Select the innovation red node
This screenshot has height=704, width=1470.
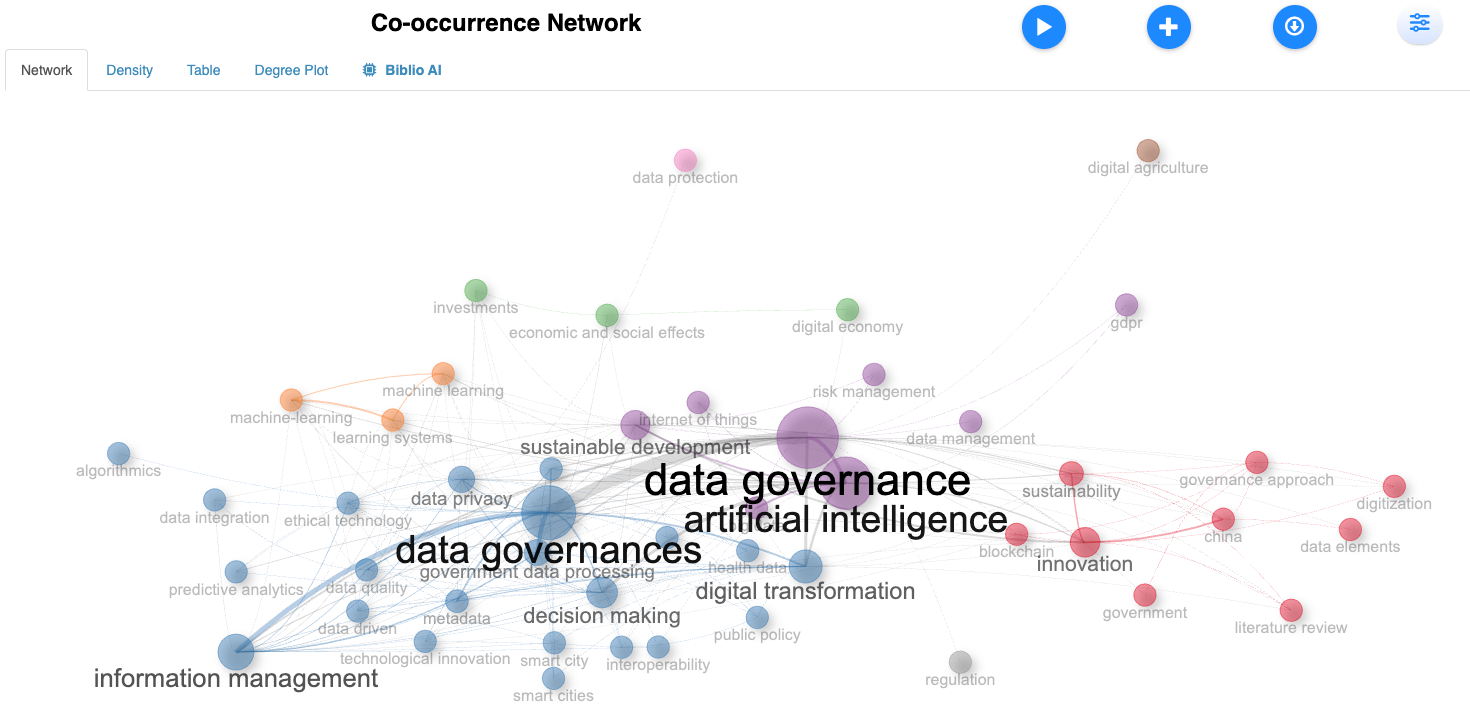click(x=1085, y=543)
